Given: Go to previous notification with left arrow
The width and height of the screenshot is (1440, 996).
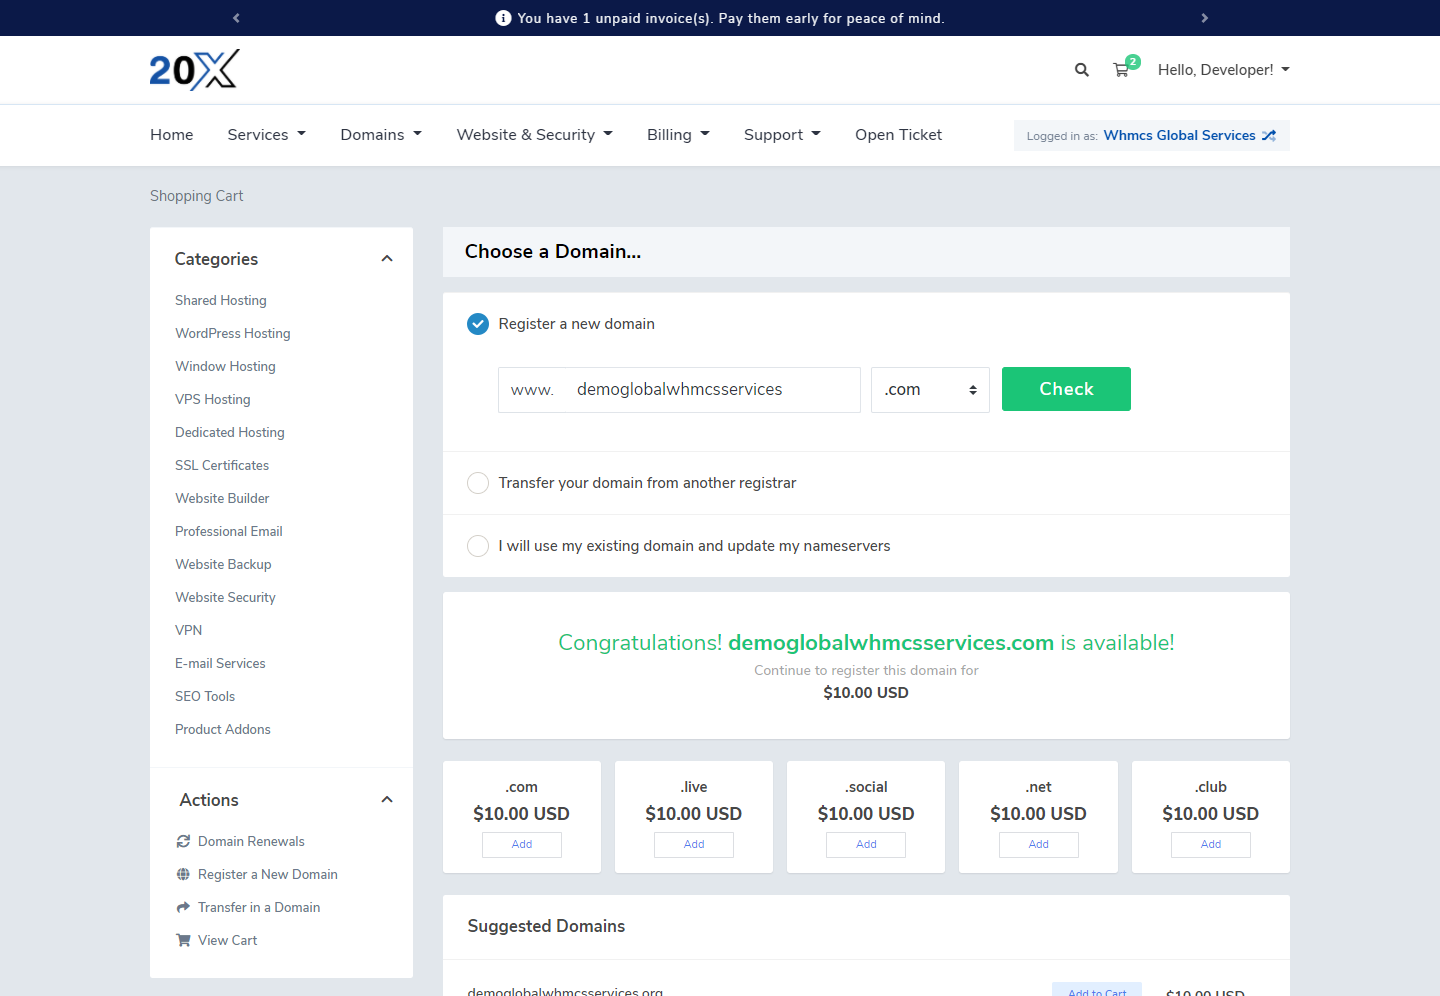Looking at the screenshot, I should (x=236, y=18).
